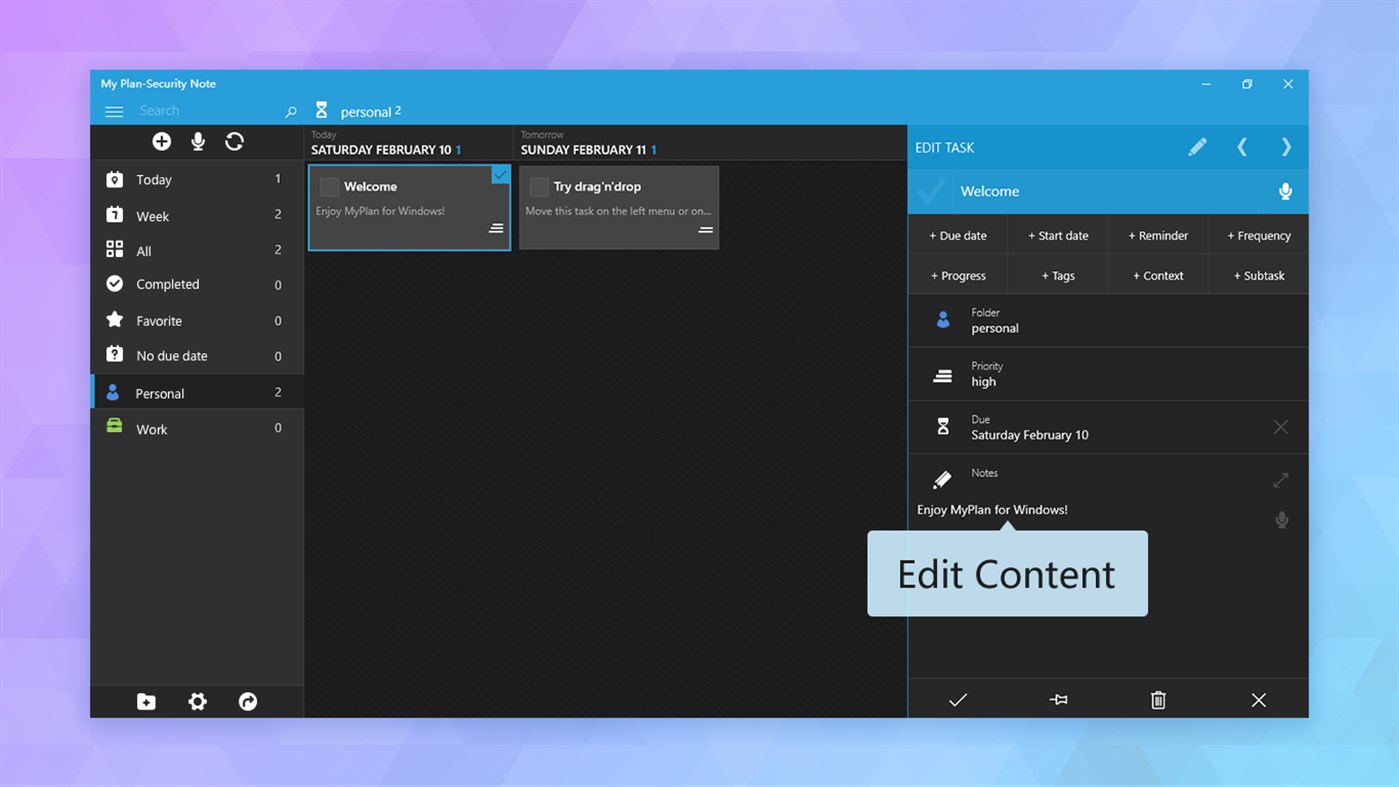The image size is (1399, 787).
Task: Delete the Welcome task via trash icon
Action: coord(1157,699)
